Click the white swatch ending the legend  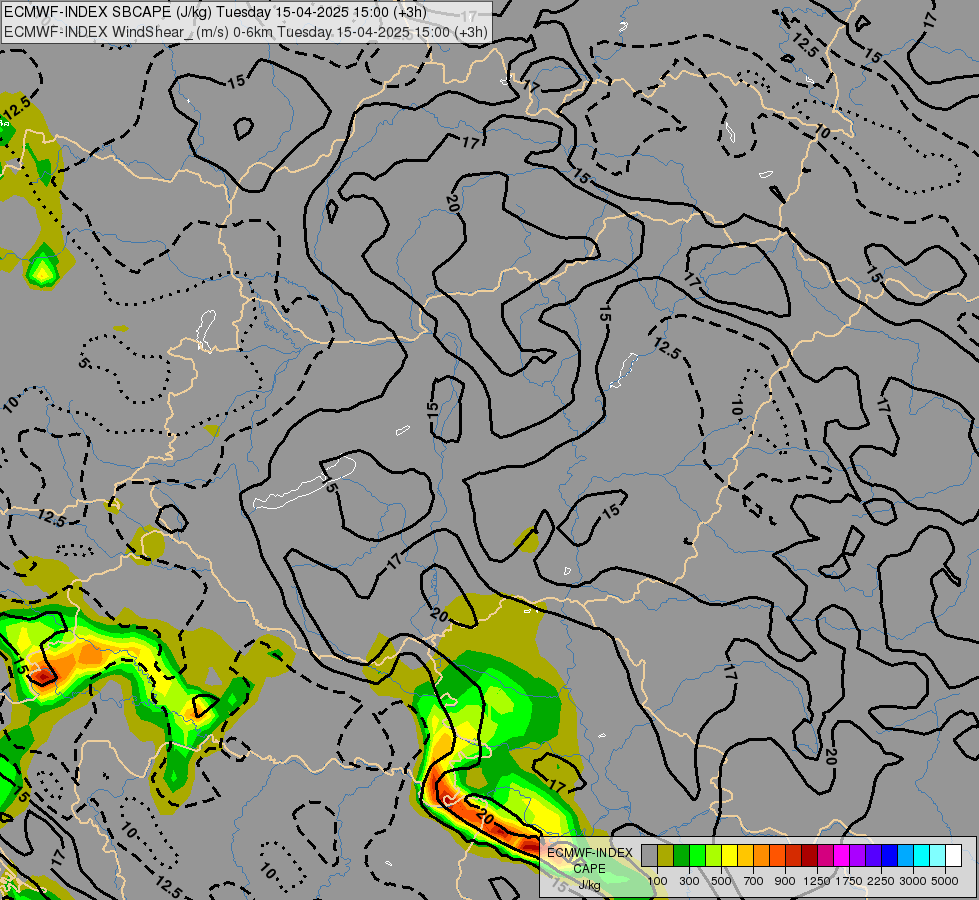click(954, 855)
